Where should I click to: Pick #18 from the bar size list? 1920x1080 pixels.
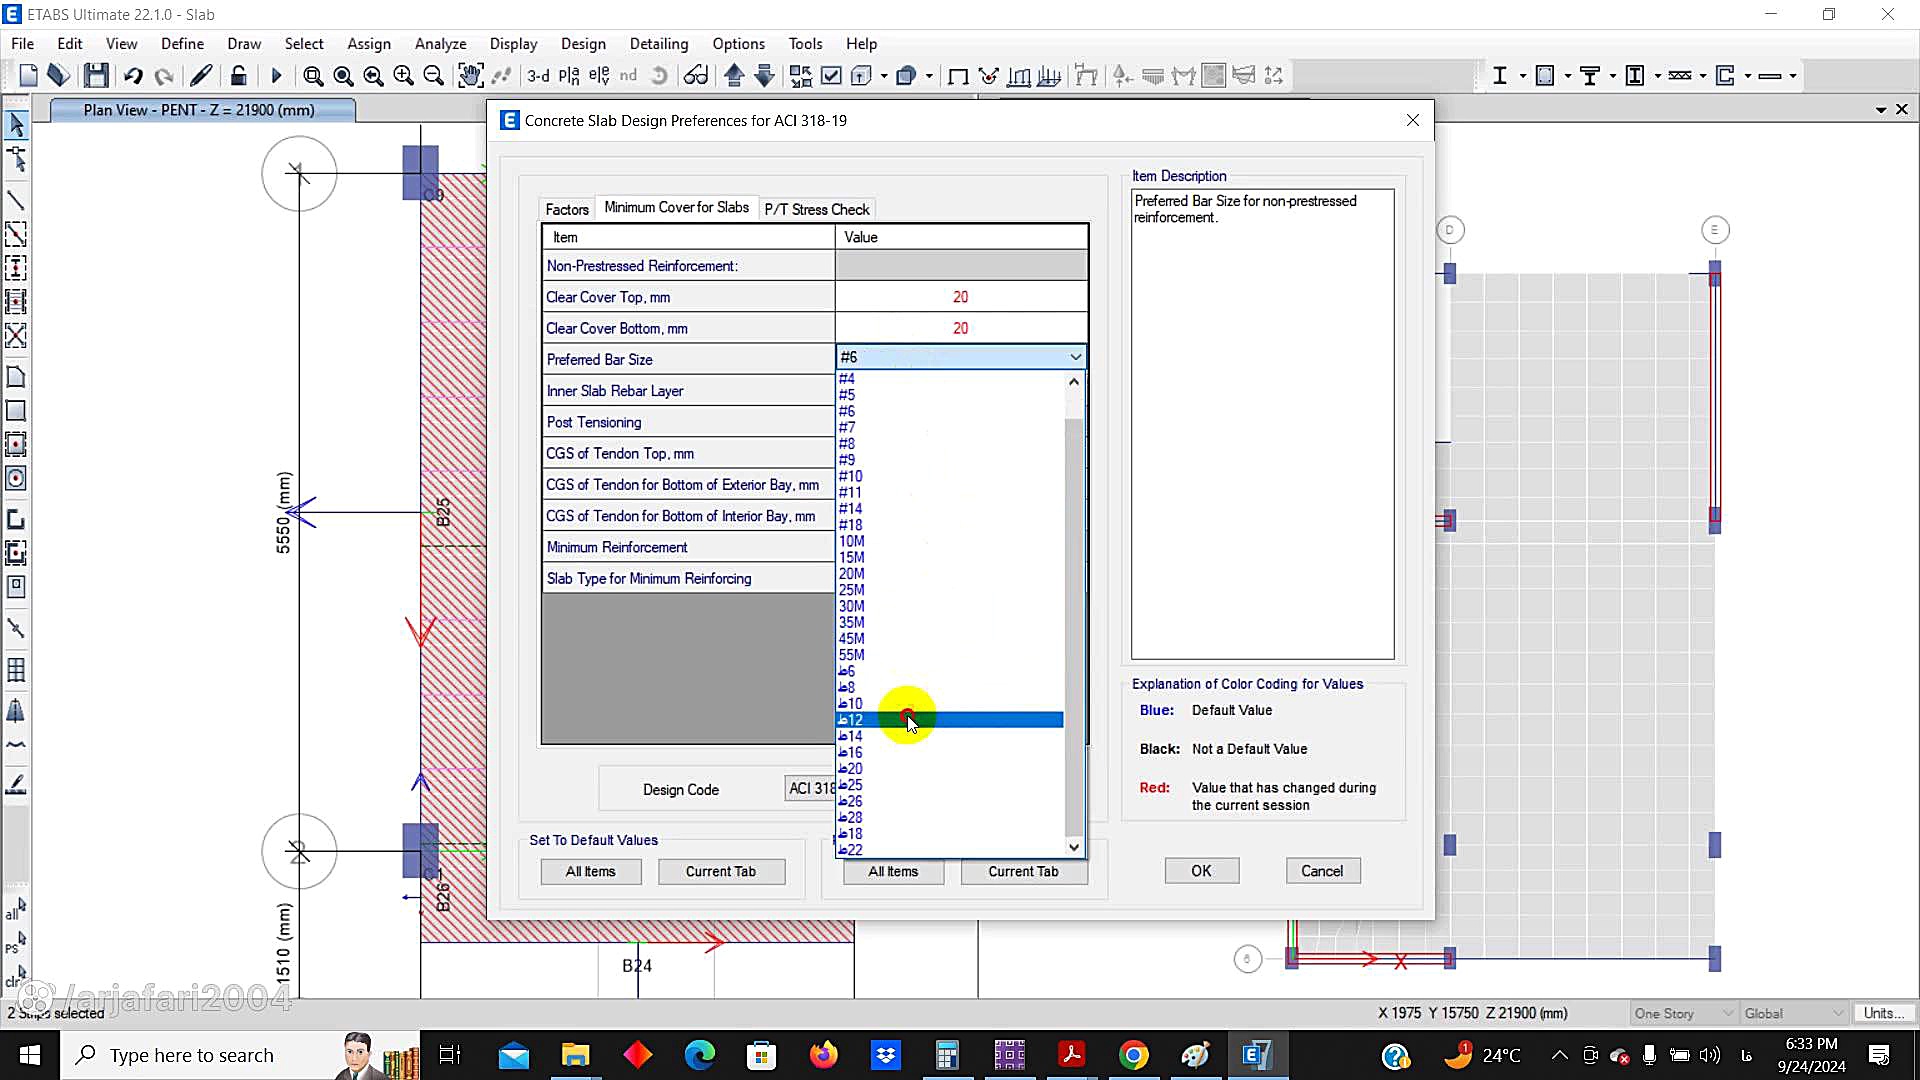coord(851,525)
